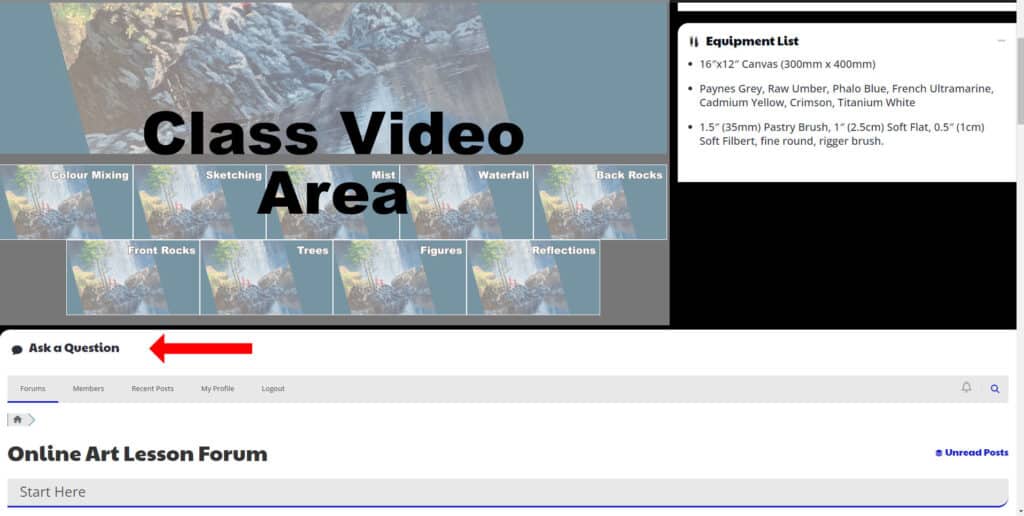Collapse the Equipment List panel

[1001, 41]
